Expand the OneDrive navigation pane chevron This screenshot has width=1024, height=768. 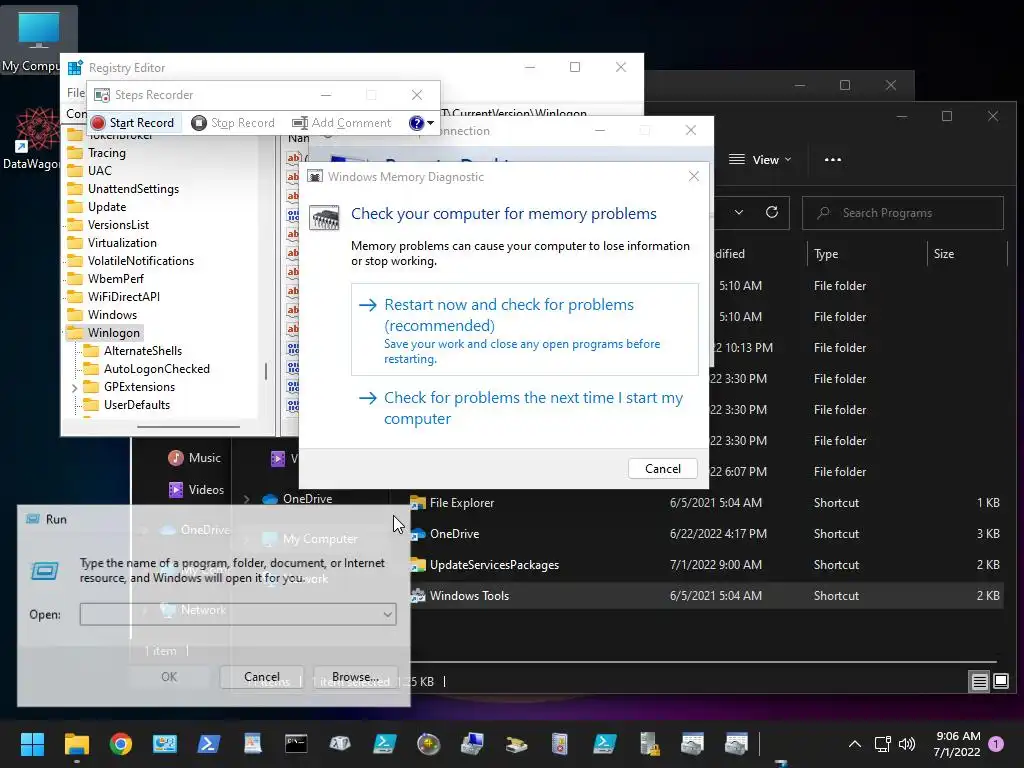coord(246,499)
